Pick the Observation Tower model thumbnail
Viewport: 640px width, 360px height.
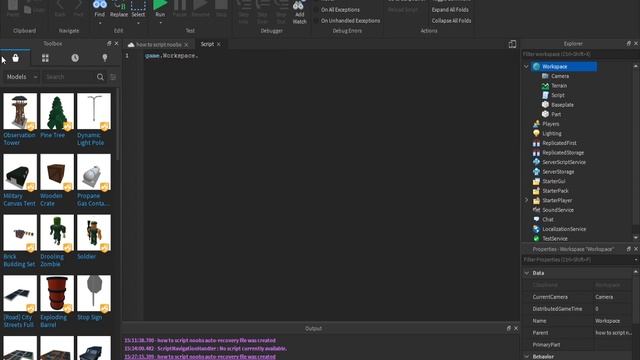click(20, 111)
